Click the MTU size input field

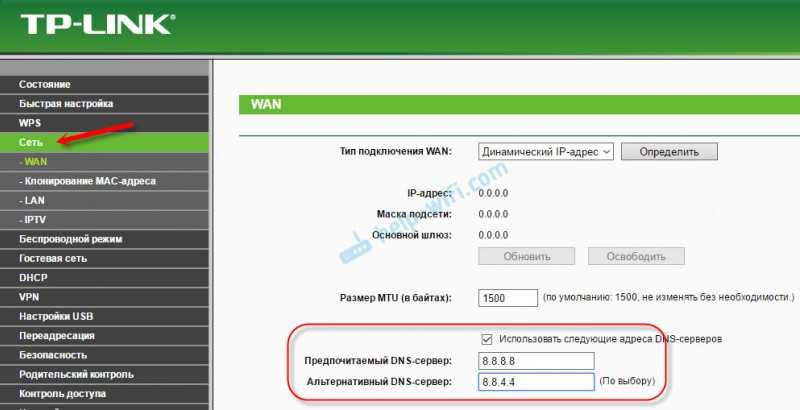click(x=508, y=298)
